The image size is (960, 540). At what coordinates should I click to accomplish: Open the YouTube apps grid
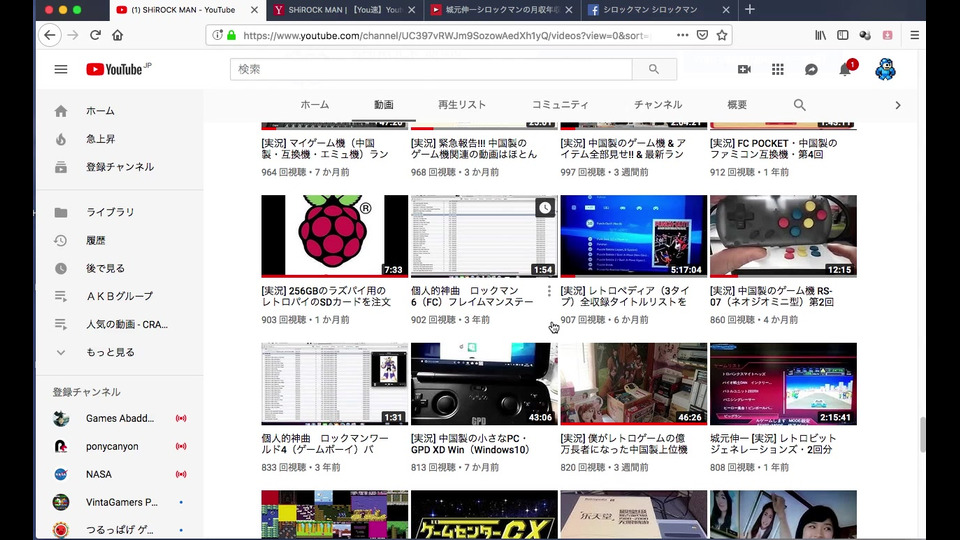point(778,69)
